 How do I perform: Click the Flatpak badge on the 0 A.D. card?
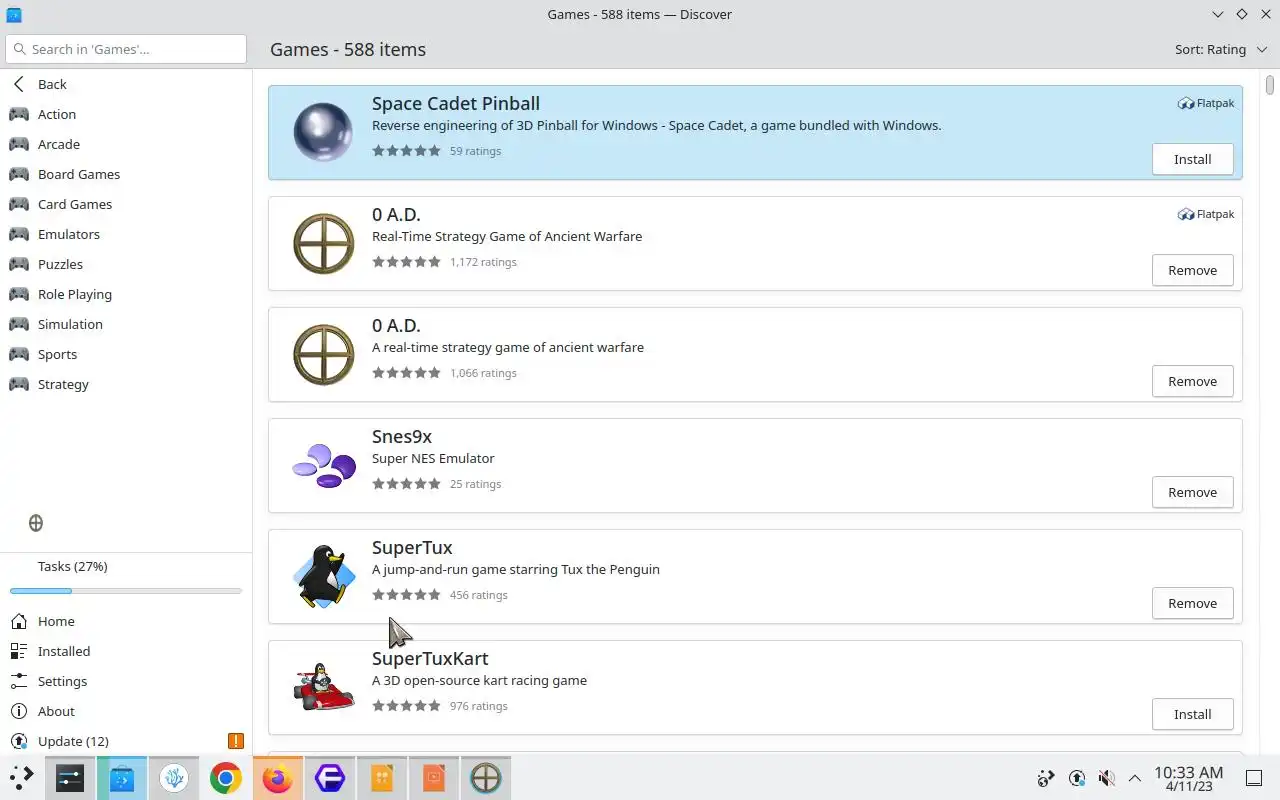click(x=1206, y=214)
